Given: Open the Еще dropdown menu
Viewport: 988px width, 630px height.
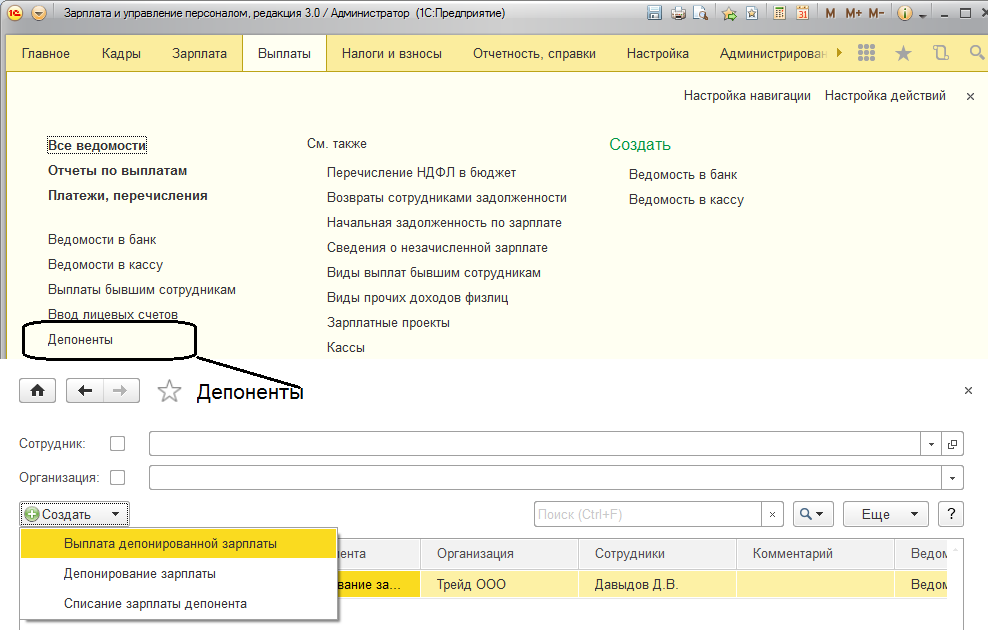Looking at the screenshot, I should coord(885,514).
